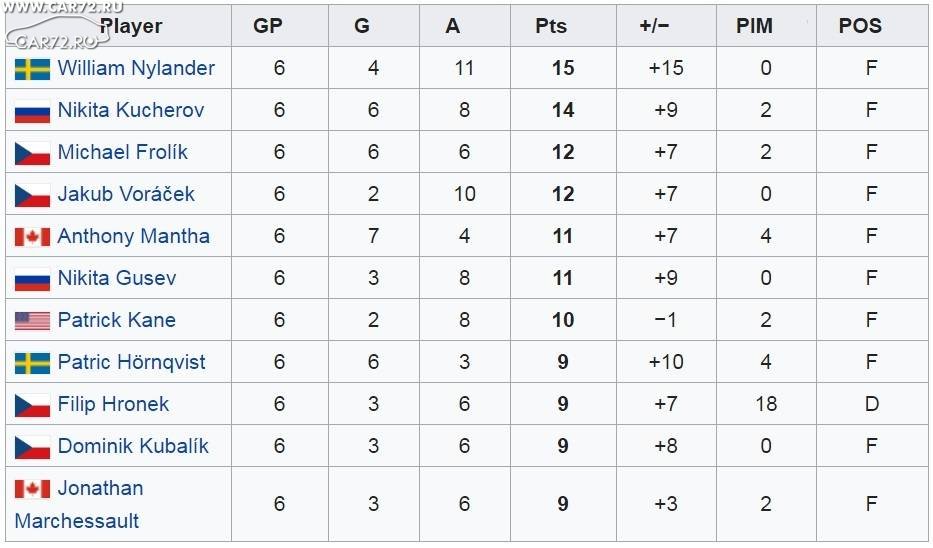Click the Czech flag beside Michael Frolík
Screen dimensions: 933x548
[x=32, y=154]
